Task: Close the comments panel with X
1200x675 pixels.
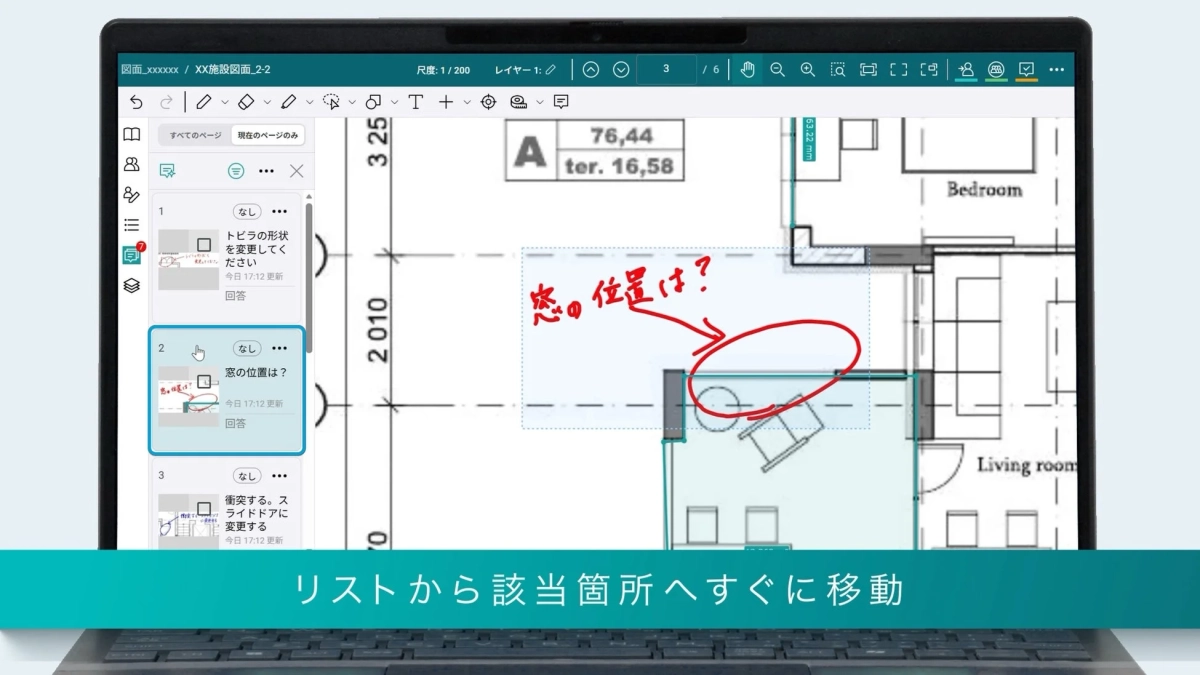Action: [x=296, y=171]
